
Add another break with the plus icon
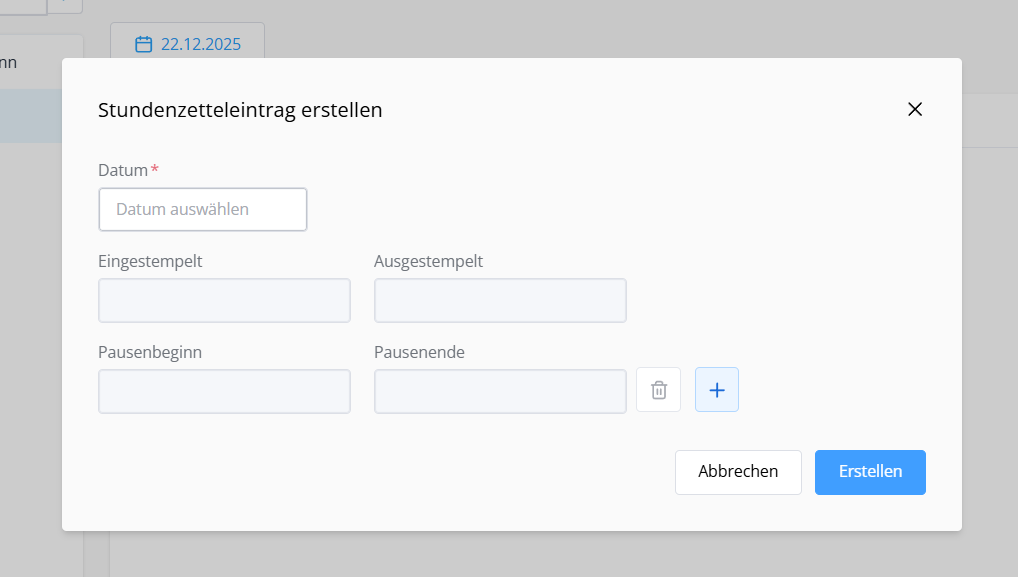pyautogui.click(x=716, y=390)
